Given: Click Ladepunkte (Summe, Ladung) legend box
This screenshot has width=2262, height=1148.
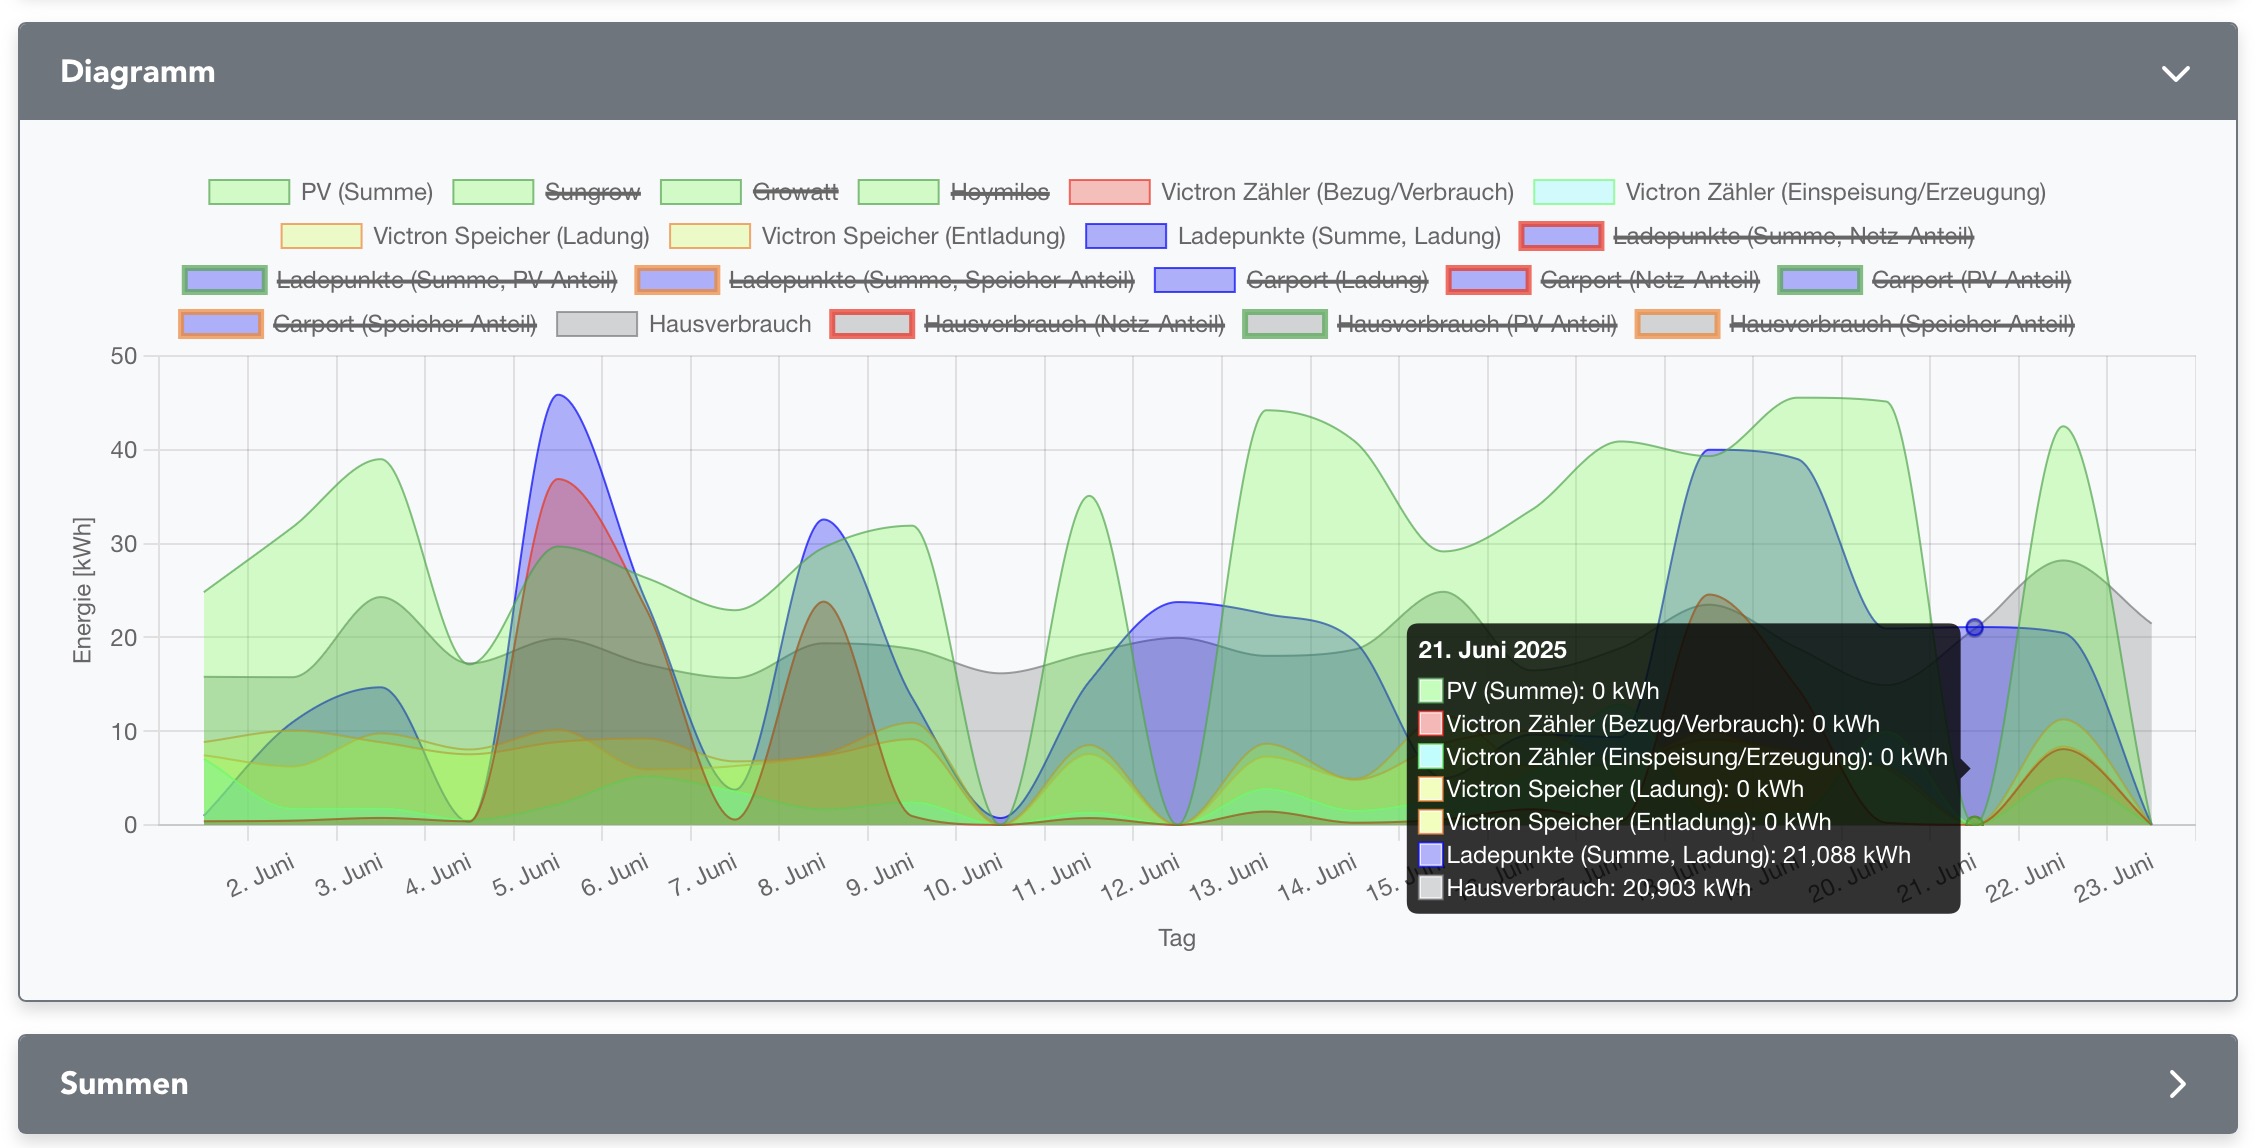Looking at the screenshot, I should coord(1125,236).
